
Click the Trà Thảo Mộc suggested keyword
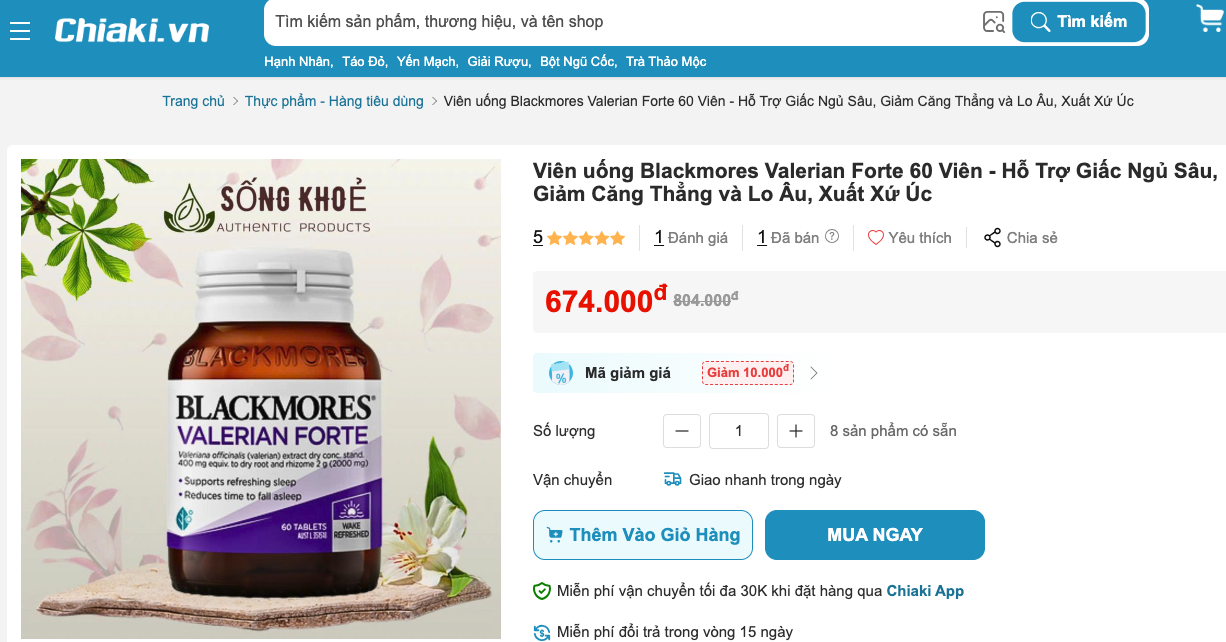pos(666,62)
